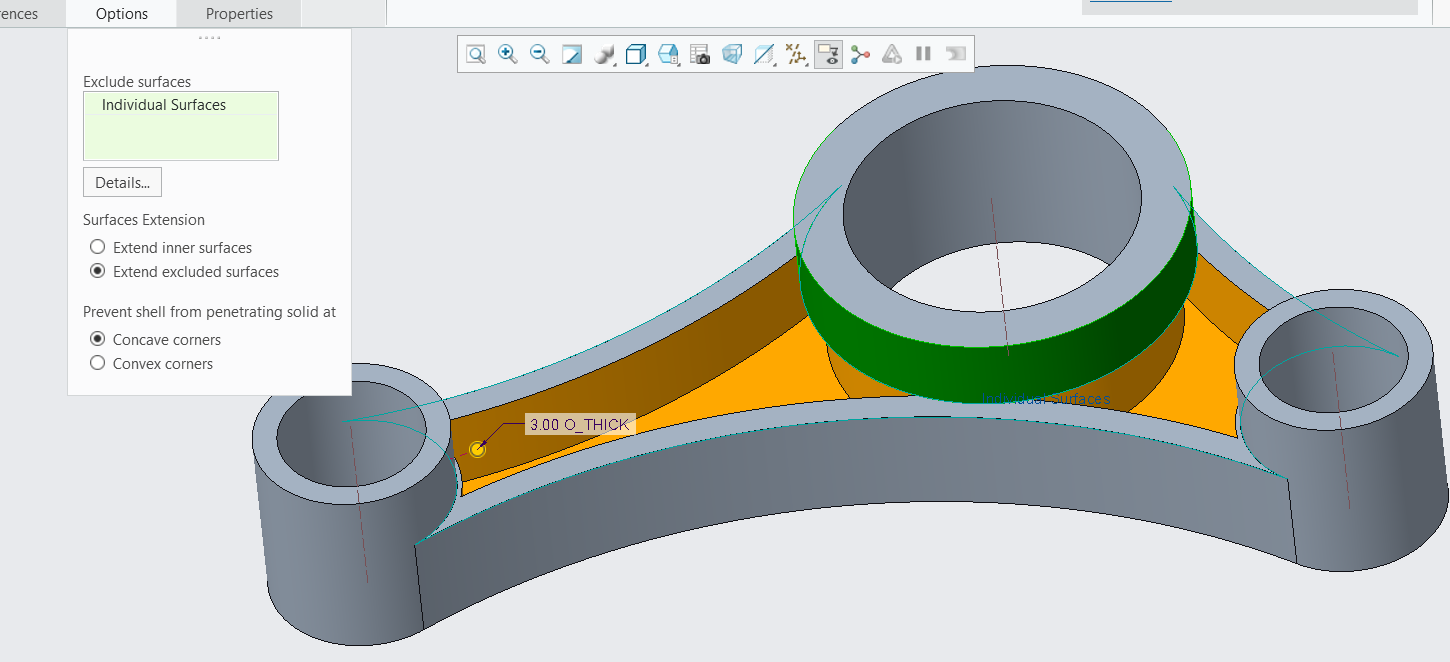This screenshot has width=1450, height=662.
Task: Pause the shell feature tool
Action: point(923,54)
